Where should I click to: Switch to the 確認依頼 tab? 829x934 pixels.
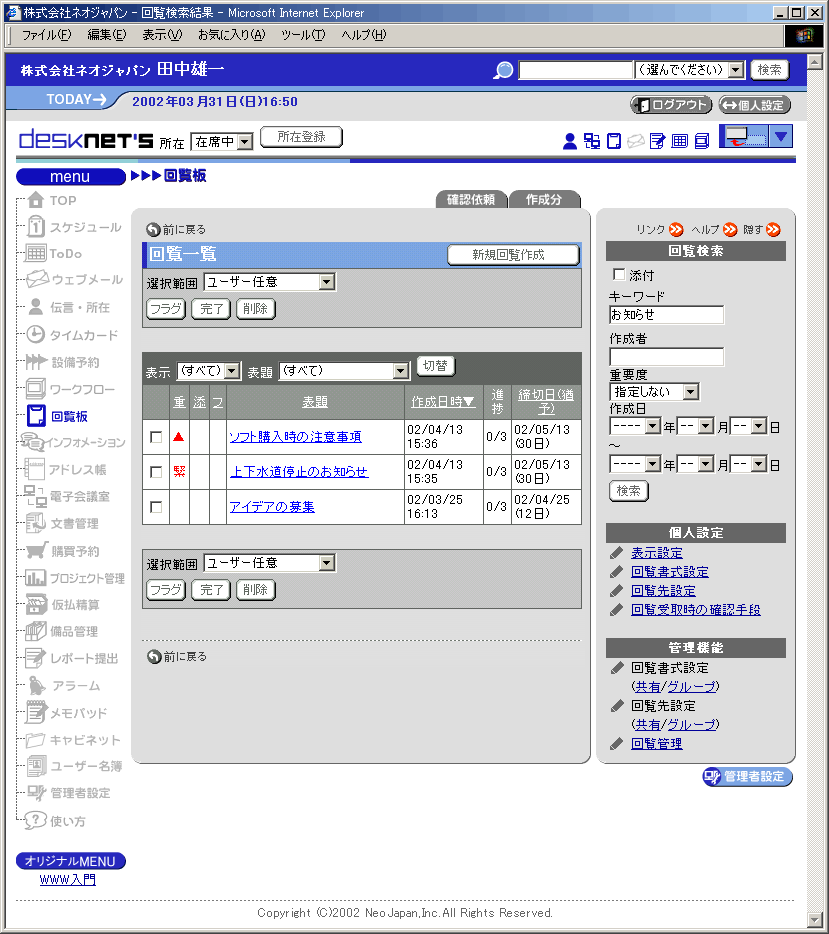coord(471,199)
